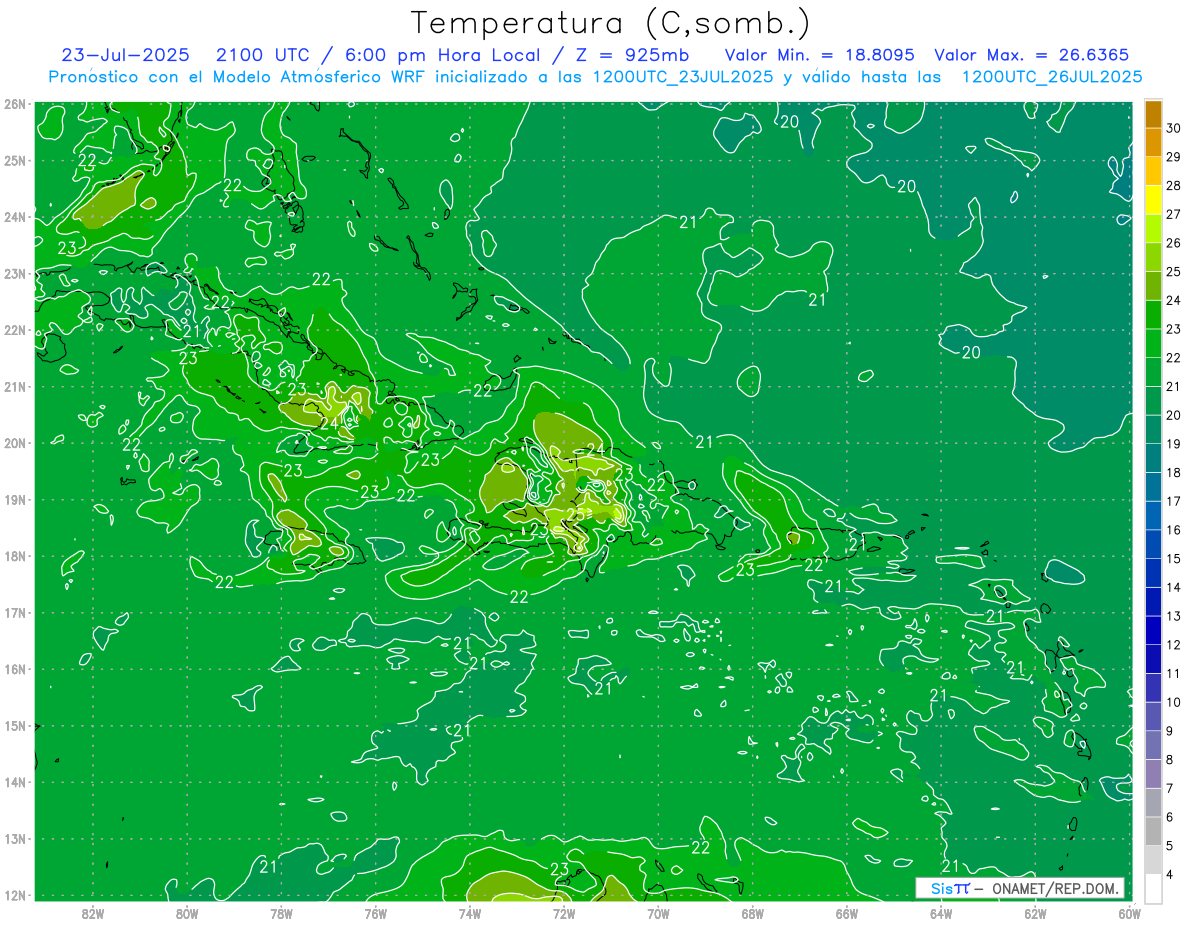
Task: Click the '70W' longitude axis label
Action: click(658, 913)
